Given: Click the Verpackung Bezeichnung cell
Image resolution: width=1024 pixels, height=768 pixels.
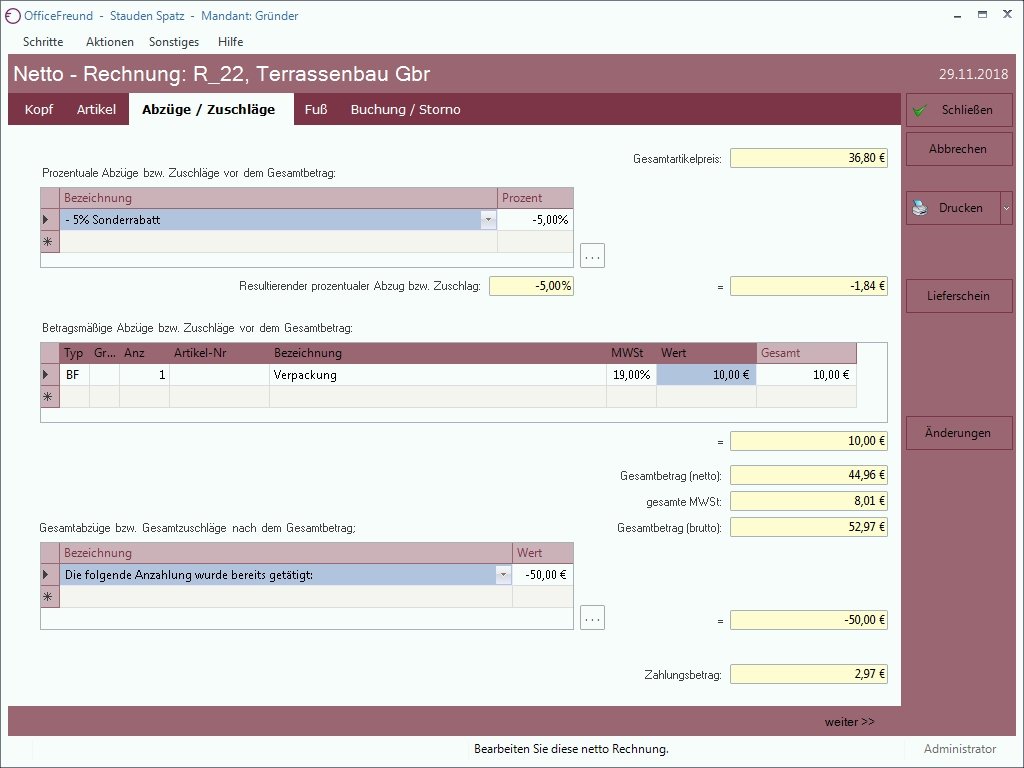Looking at the screenshot, I should pyautogui.click(x=437, y=375).
